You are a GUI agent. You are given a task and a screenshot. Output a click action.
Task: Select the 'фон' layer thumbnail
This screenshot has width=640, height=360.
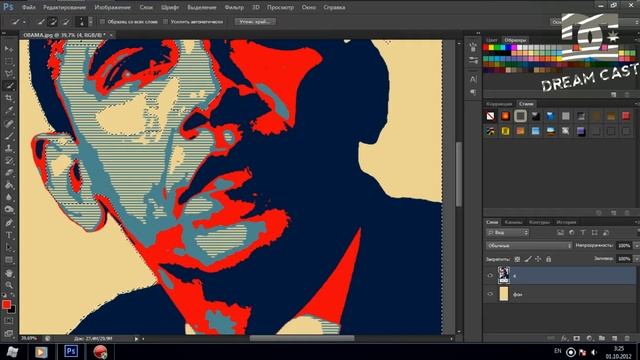(504, 294)
